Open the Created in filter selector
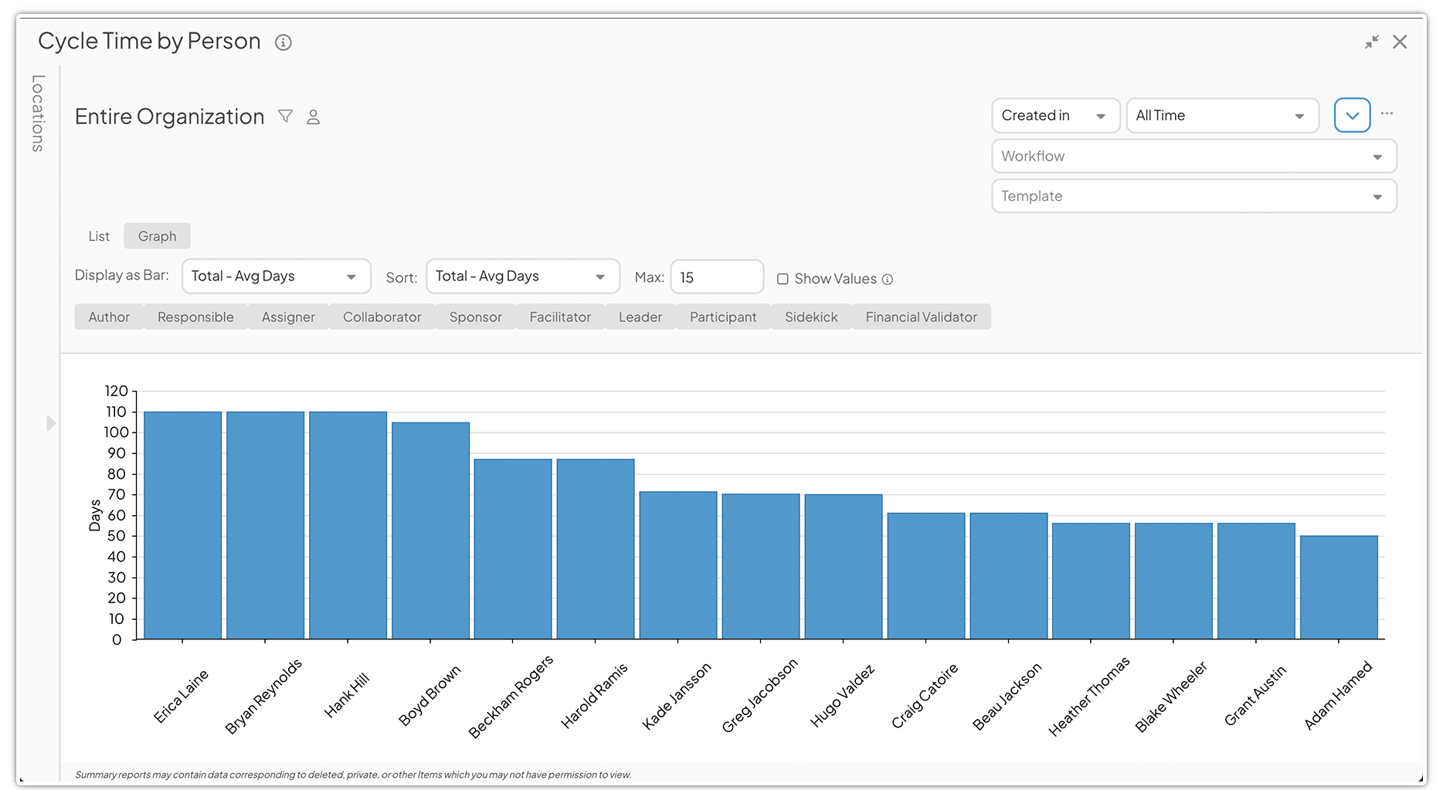 pos(1056,115)
